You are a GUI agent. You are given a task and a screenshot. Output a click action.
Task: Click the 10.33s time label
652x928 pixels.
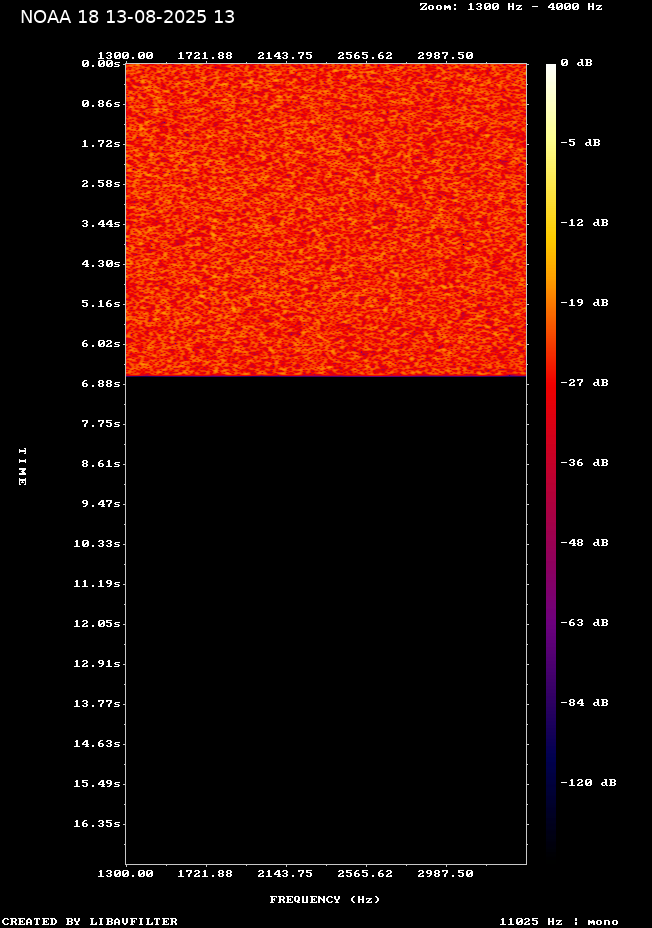[97, 544]
